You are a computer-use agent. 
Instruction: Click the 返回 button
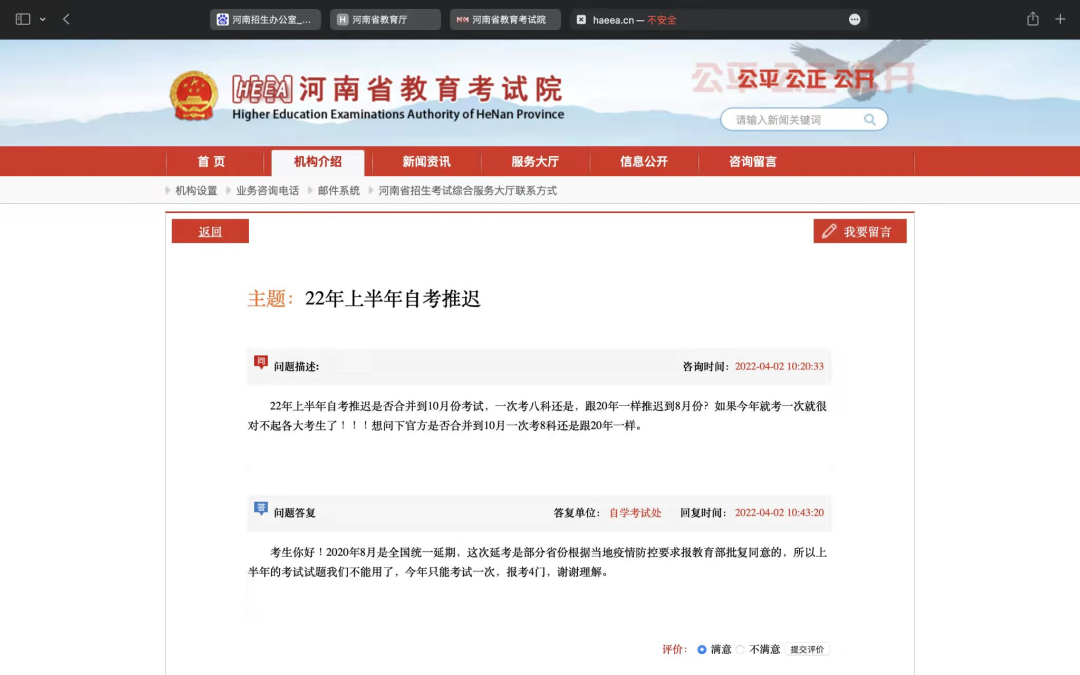click(x=210, y=232)
